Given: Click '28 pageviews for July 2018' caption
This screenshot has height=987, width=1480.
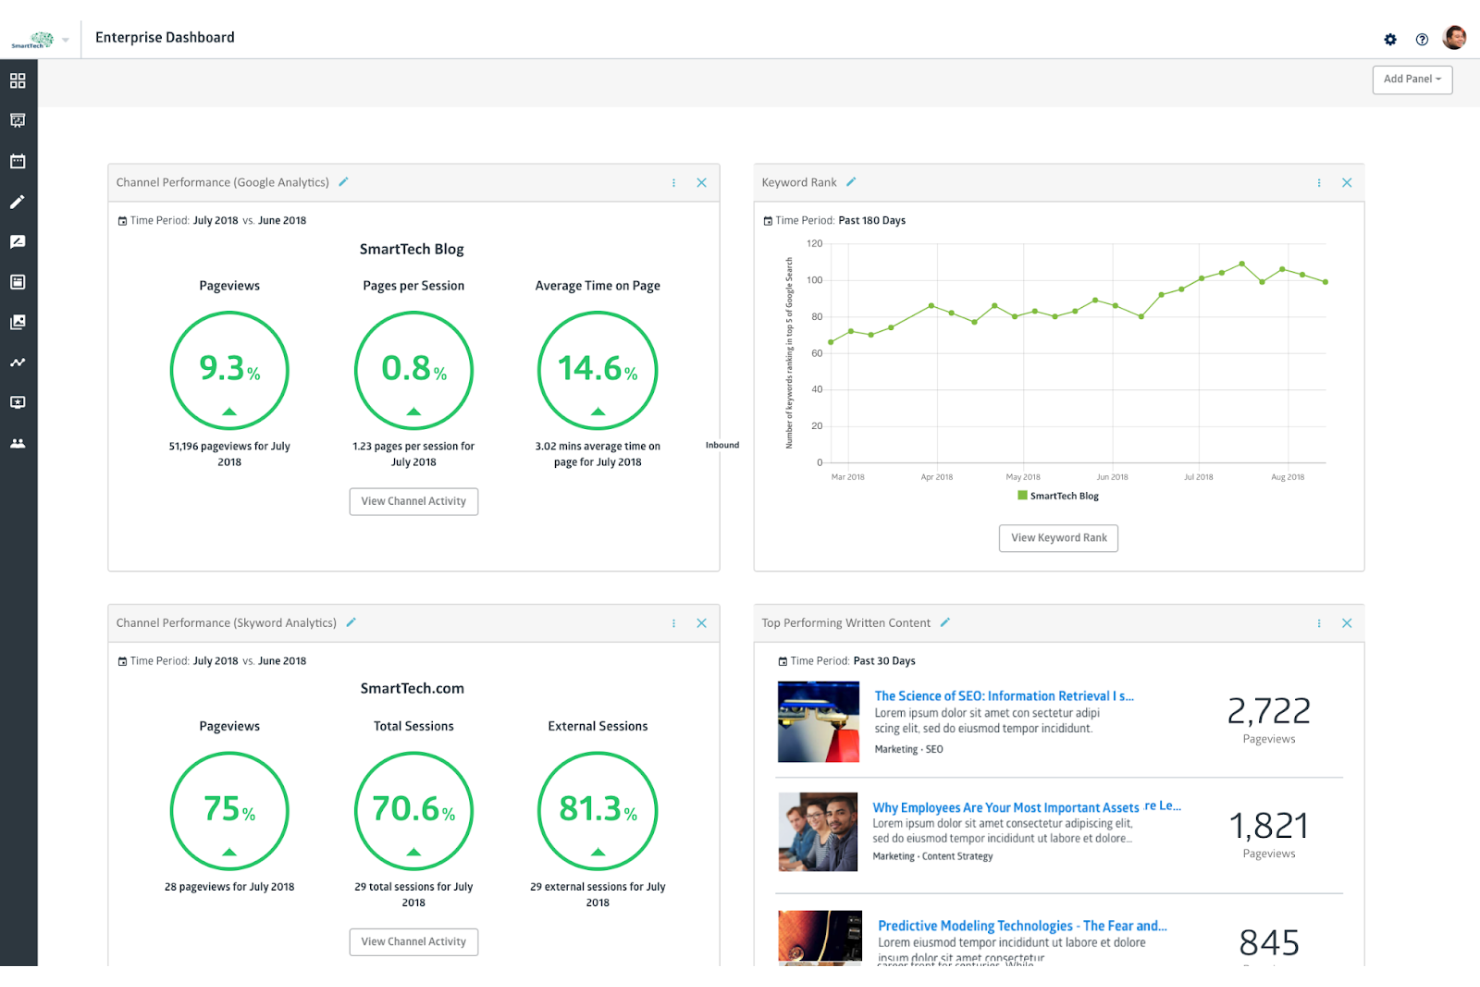Looking at the screenshot, I should tap(229, 887).
